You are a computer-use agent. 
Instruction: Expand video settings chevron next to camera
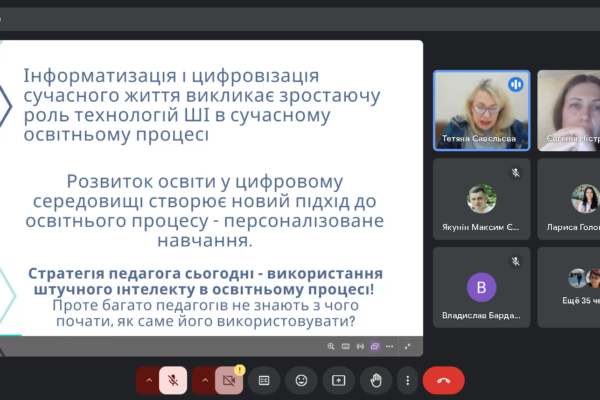[205, 380]
